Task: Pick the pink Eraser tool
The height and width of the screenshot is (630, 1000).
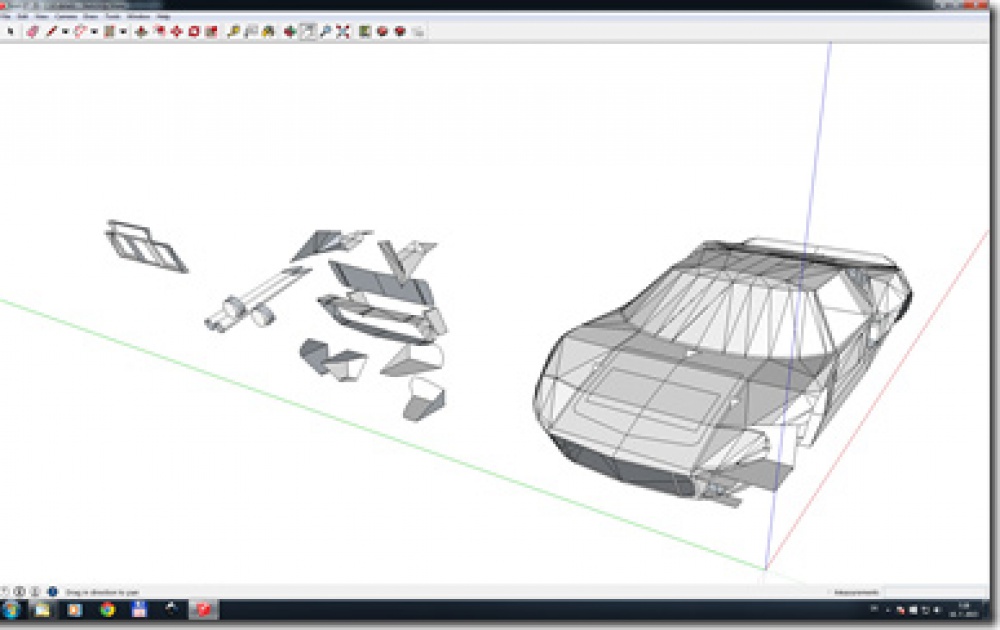Action: 33,31
